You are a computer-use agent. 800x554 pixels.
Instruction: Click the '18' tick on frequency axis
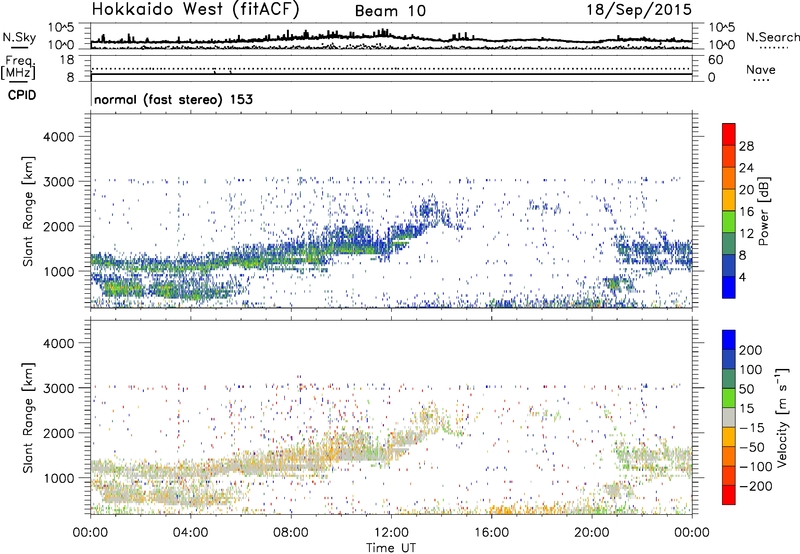pos(67,60)
